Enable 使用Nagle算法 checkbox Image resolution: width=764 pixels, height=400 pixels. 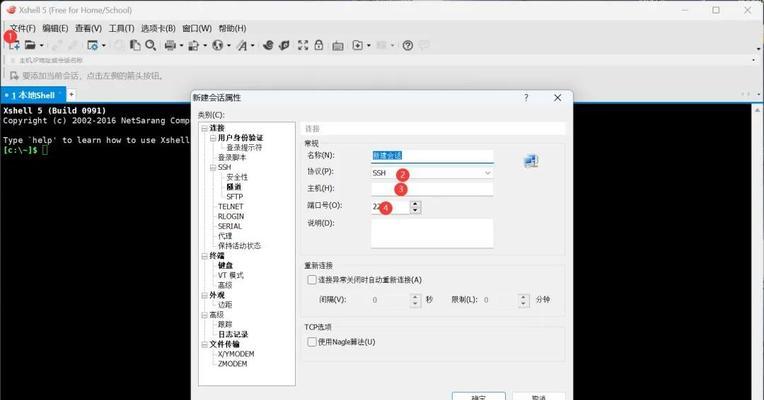point(312,342)
